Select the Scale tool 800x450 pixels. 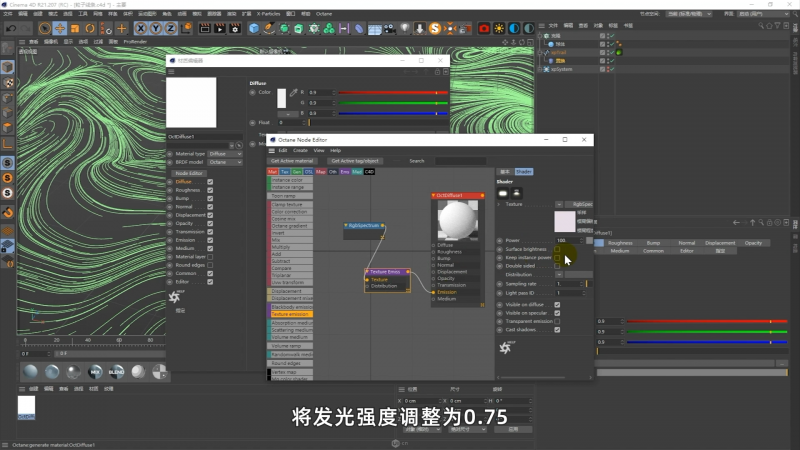coord(75,29)
